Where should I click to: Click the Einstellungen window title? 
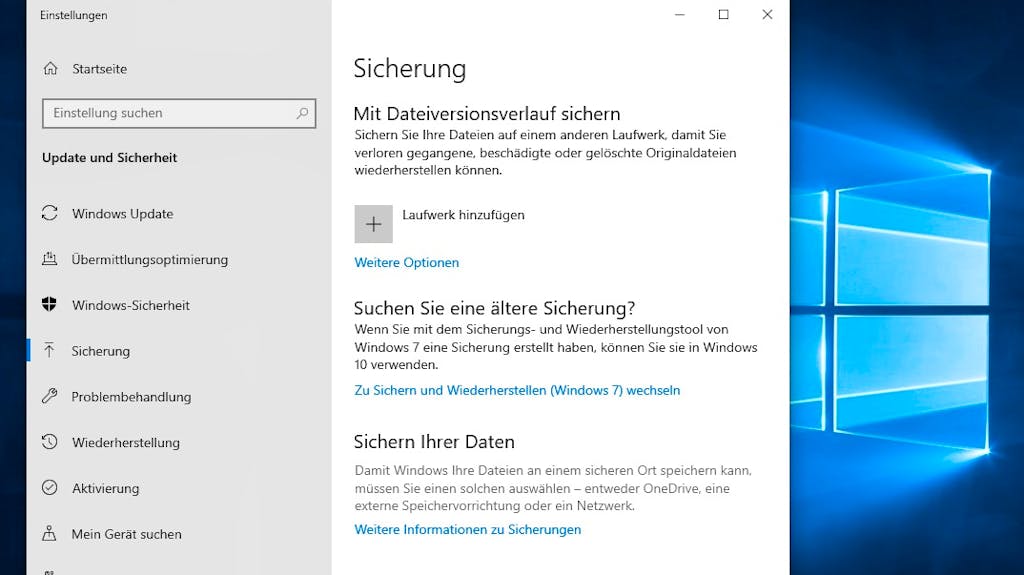(x=74, y=15)
